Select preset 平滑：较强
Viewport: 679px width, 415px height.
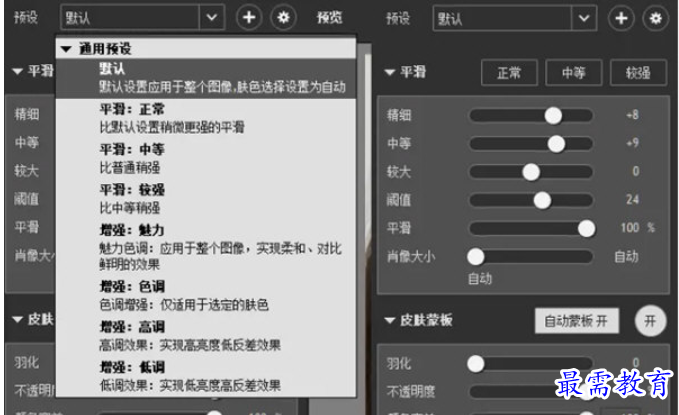(x=206, y=198)
